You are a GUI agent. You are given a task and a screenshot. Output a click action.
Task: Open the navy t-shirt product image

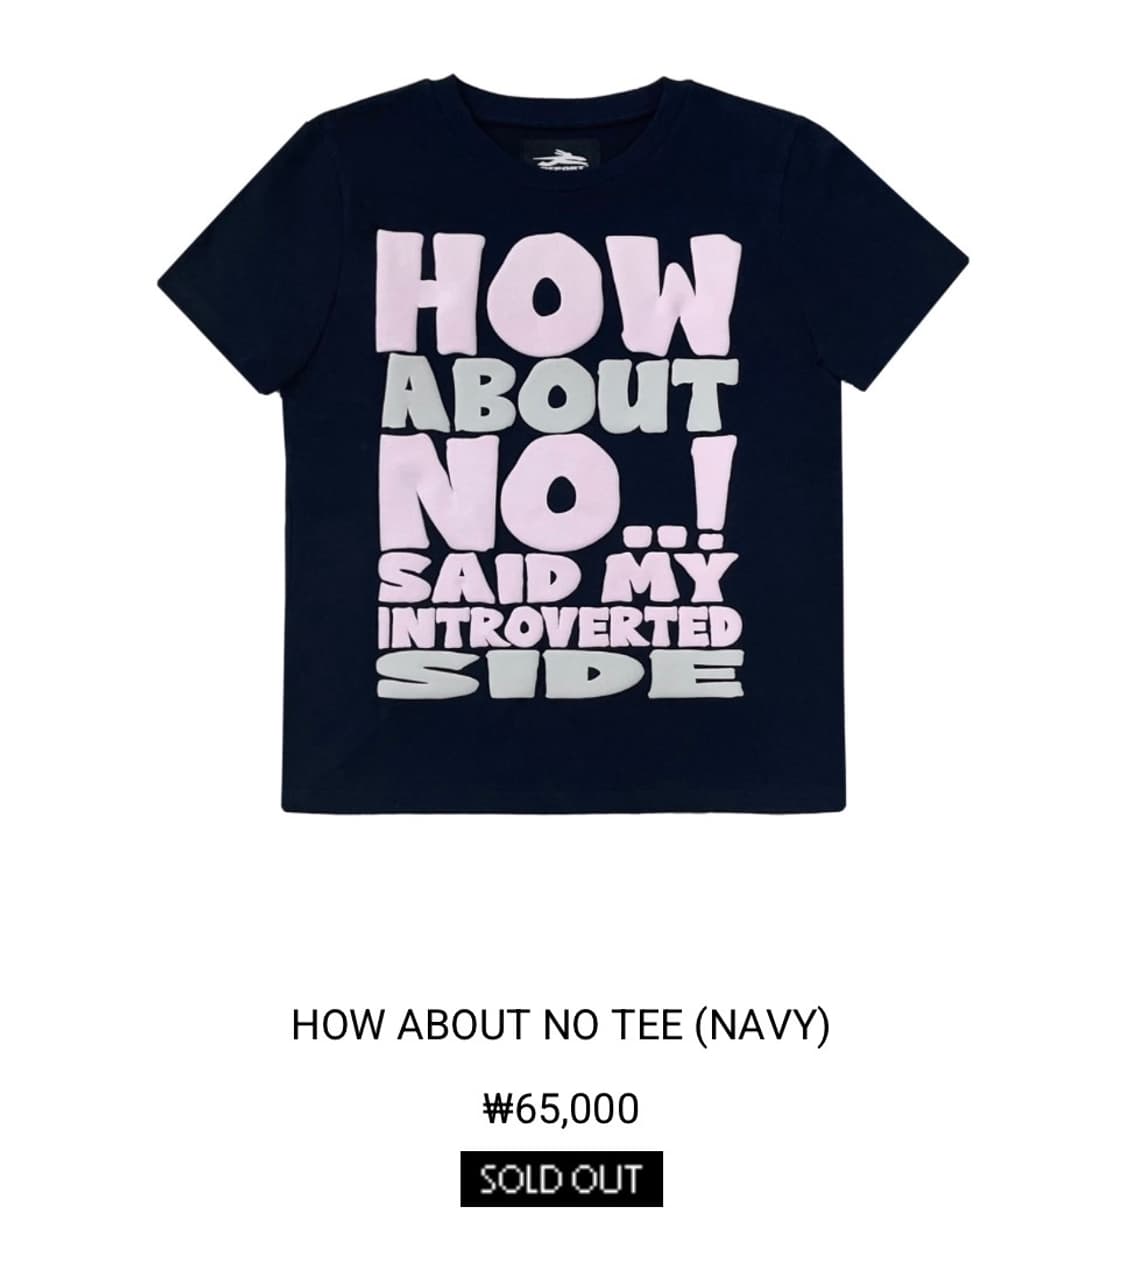click(561, 445)
